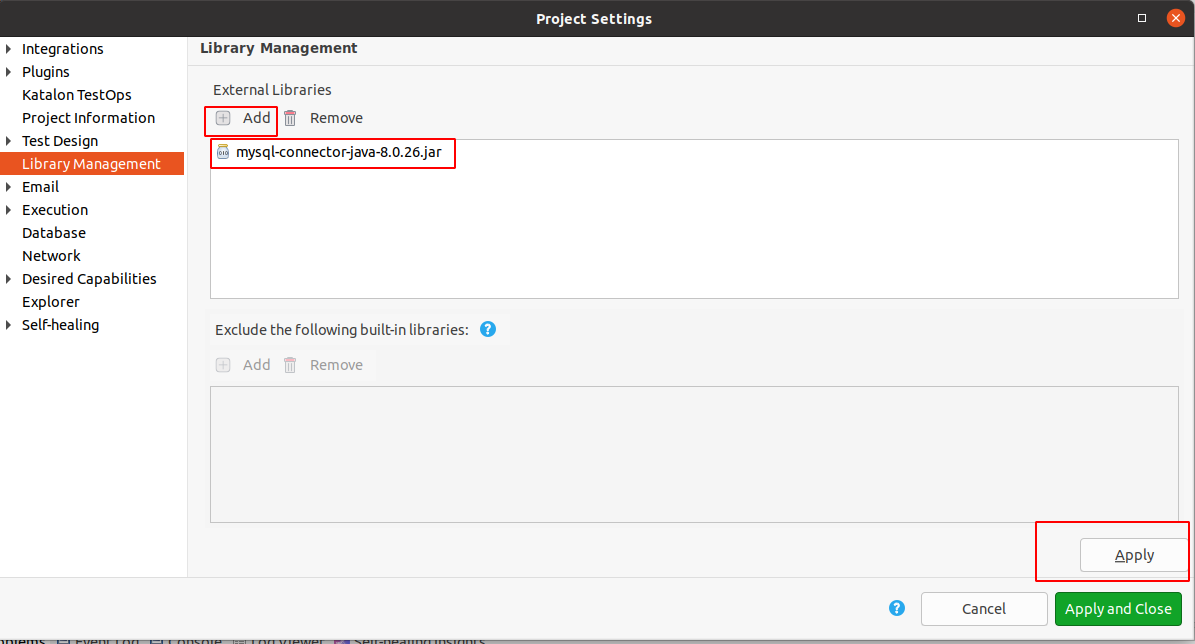1195x644 pixels.
Task: Open Network settings
Action: [51, 256]
